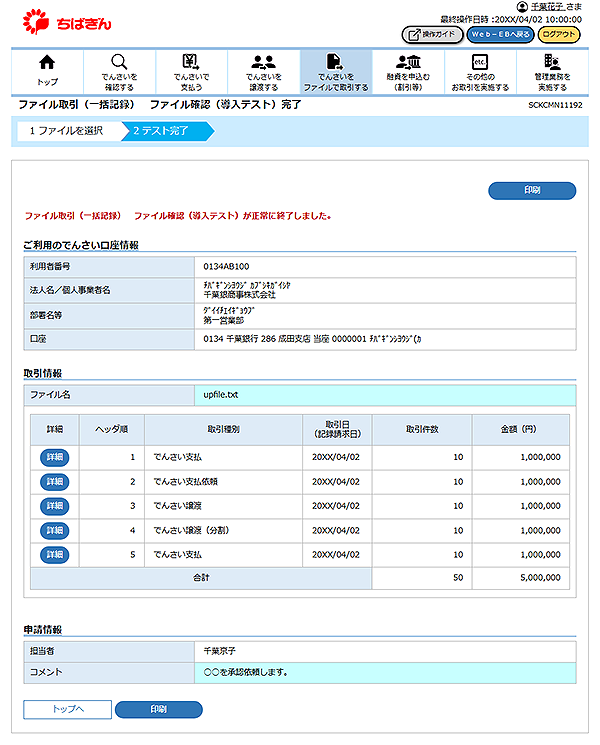Screen dimensions: 600x745
Task: Open その他のお取引を実施する menu
Action: point(480,71)
